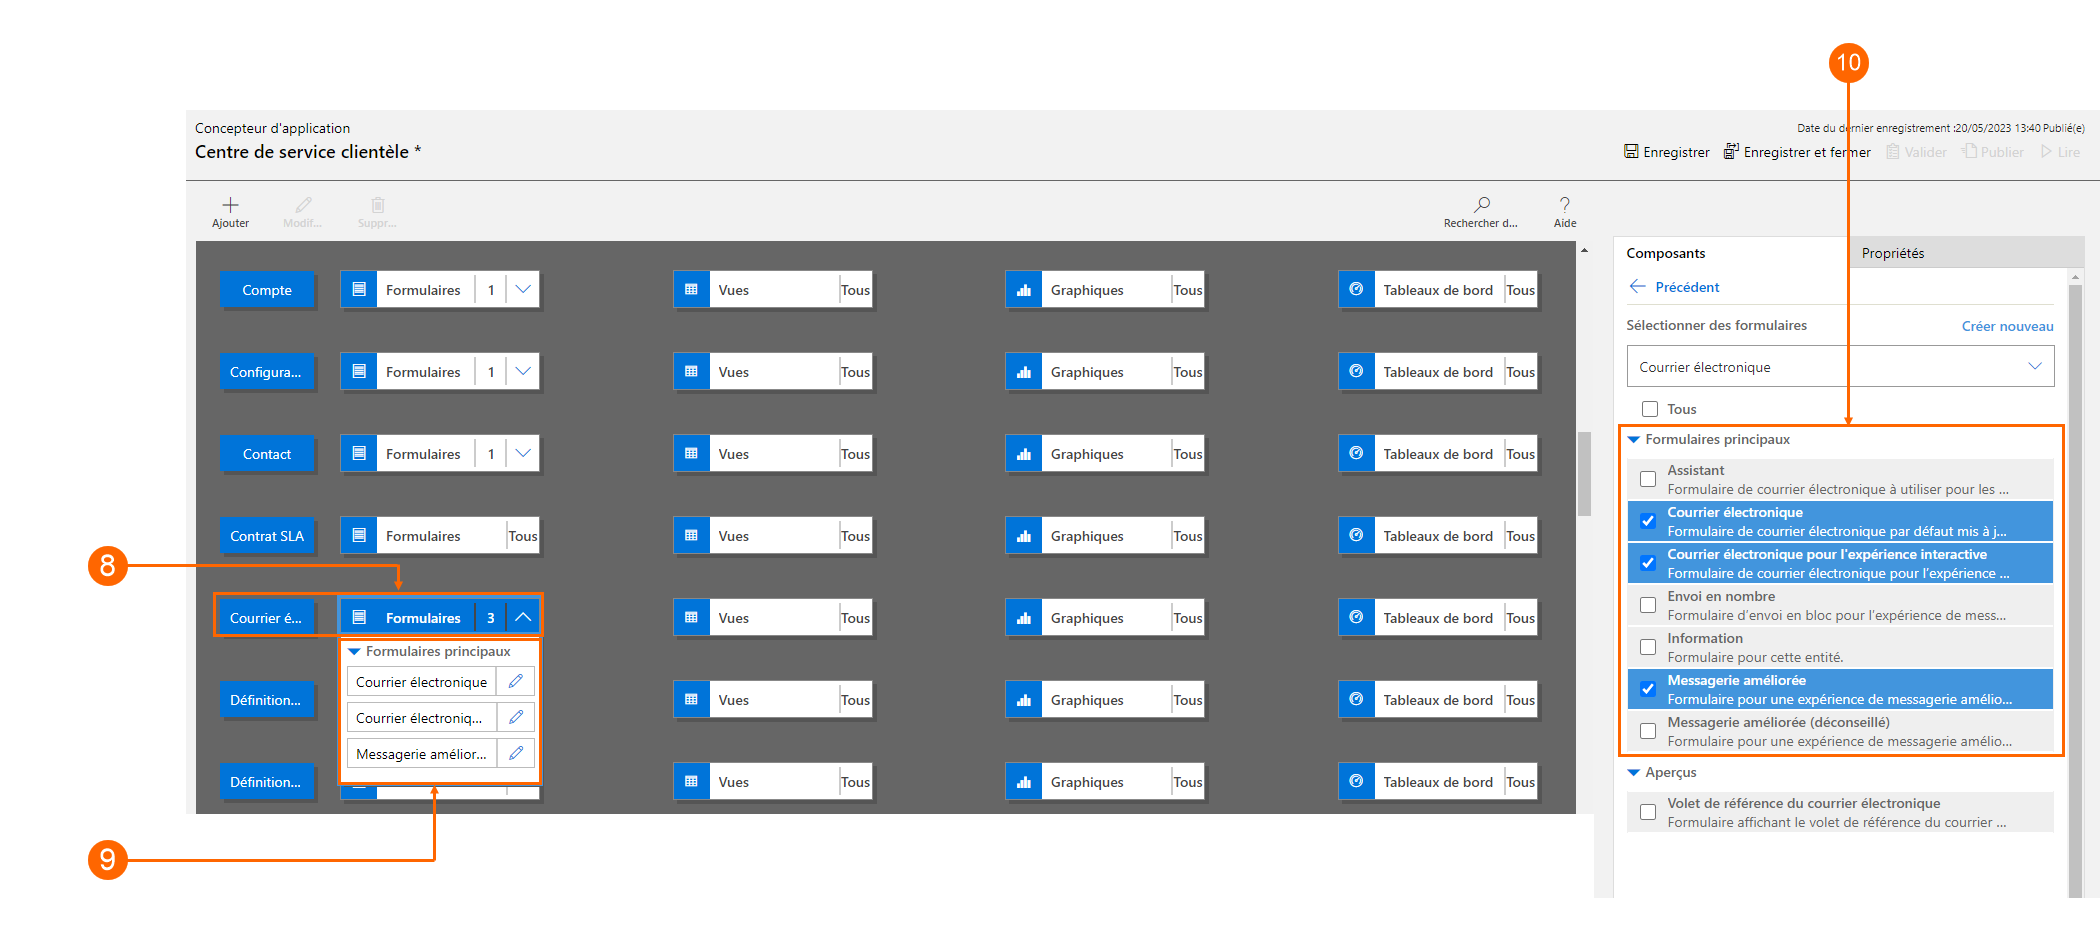Click the Vues icon in Courrier é... row
The image size is (2100, 937).
(691, 618)
